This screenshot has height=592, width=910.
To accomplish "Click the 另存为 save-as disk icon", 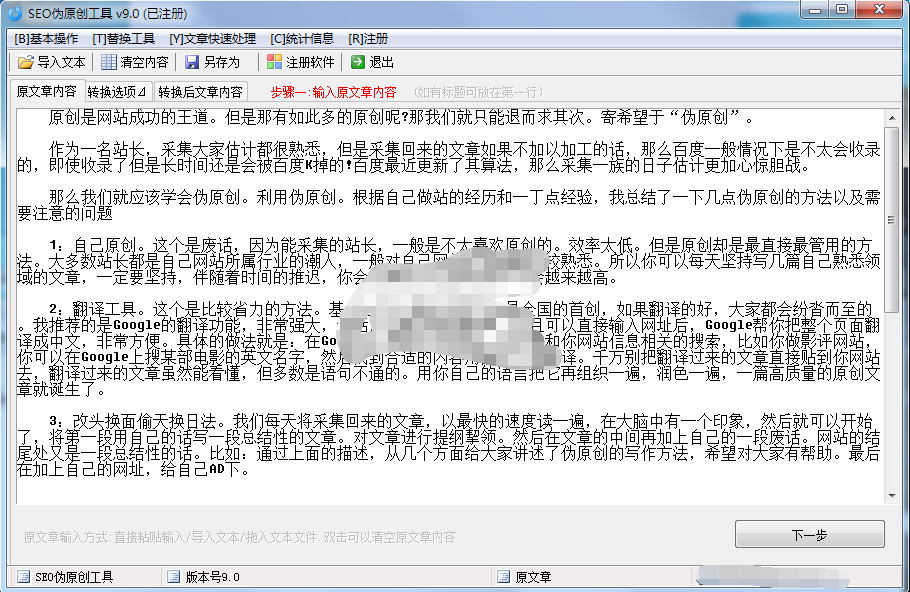I will (x=192, y=62).
